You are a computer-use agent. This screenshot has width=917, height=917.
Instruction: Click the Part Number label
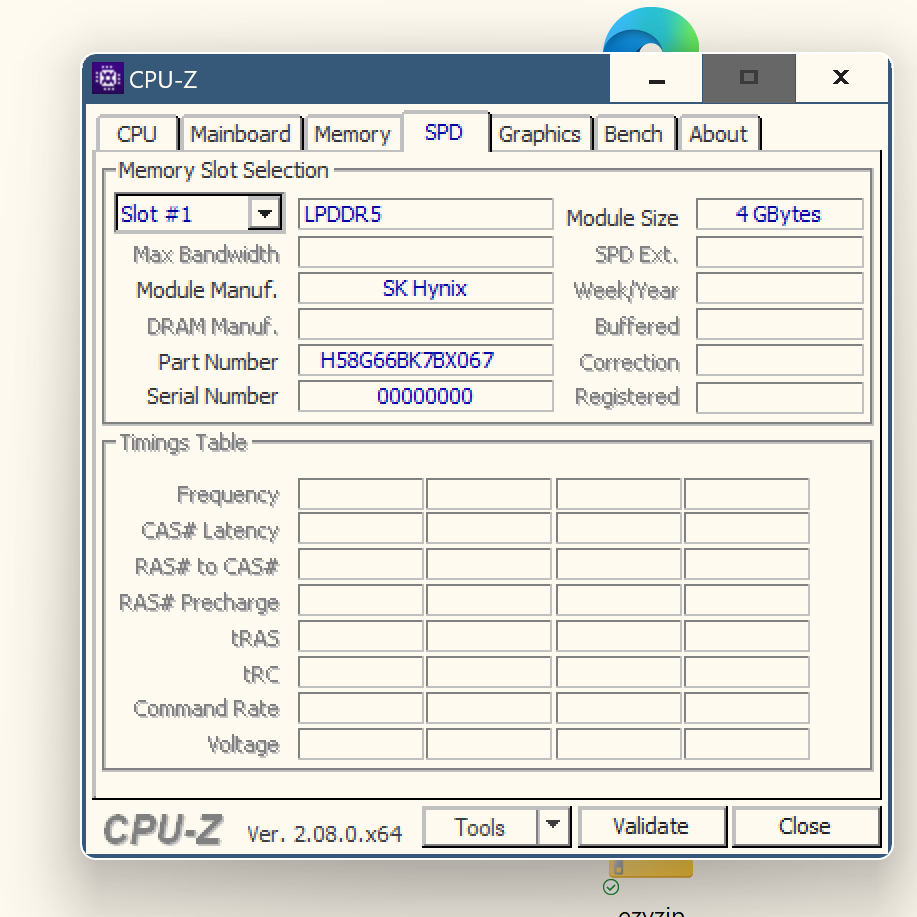[218, 362]
